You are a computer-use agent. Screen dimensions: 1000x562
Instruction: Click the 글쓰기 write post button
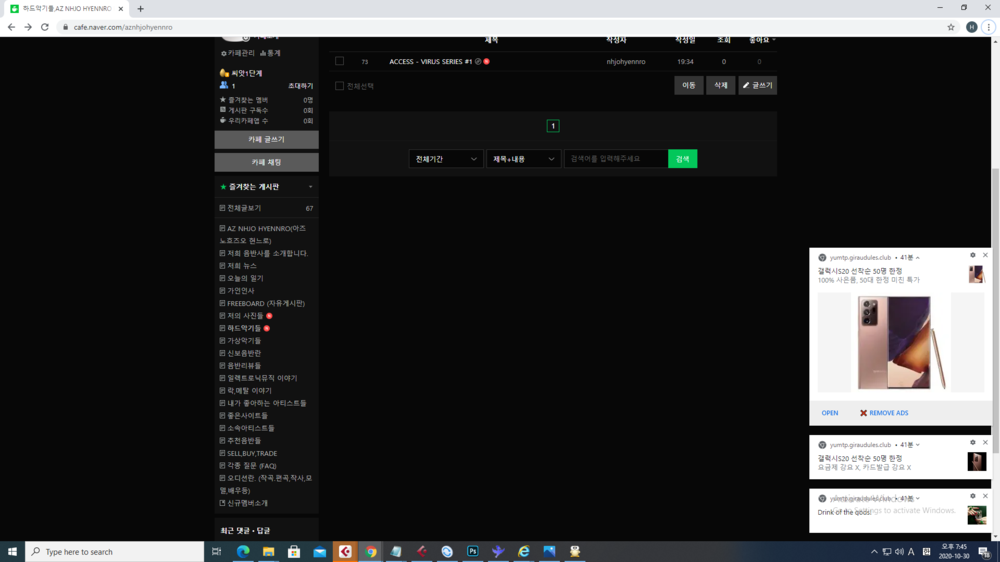757,86
